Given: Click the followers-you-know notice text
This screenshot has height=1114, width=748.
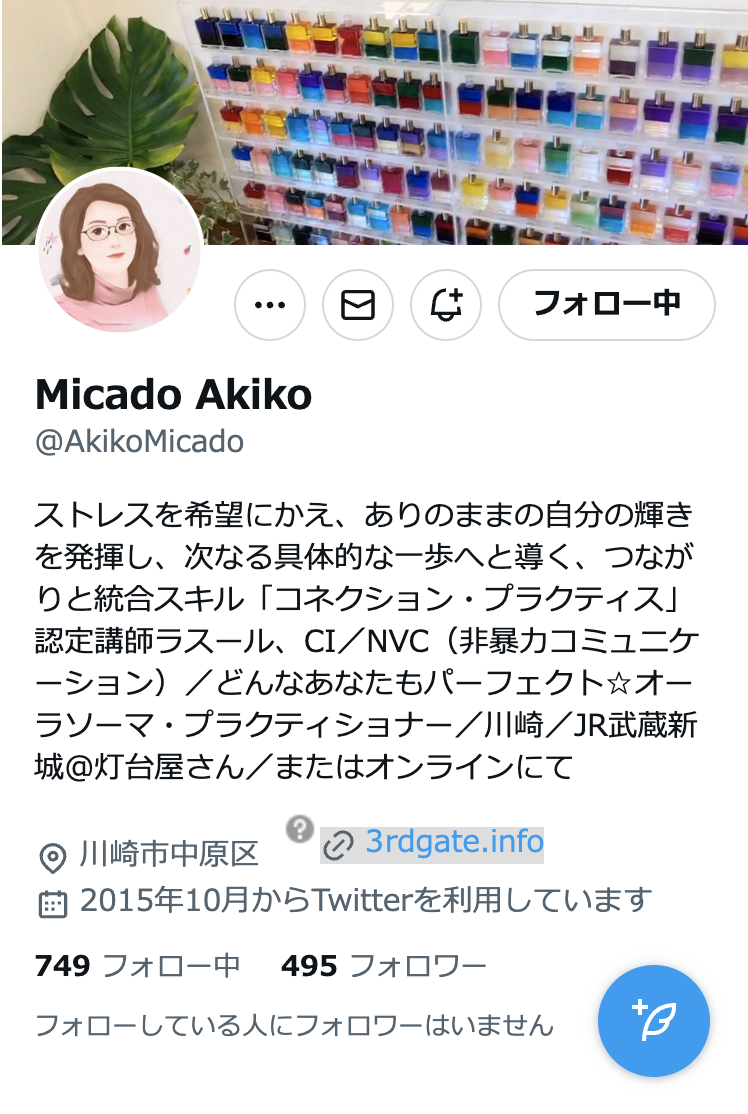Looking at the screenshot, I should point(294,1025).
